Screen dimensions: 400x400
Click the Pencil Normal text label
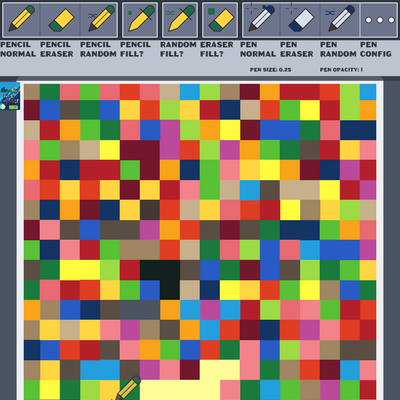tap(18, 49)
